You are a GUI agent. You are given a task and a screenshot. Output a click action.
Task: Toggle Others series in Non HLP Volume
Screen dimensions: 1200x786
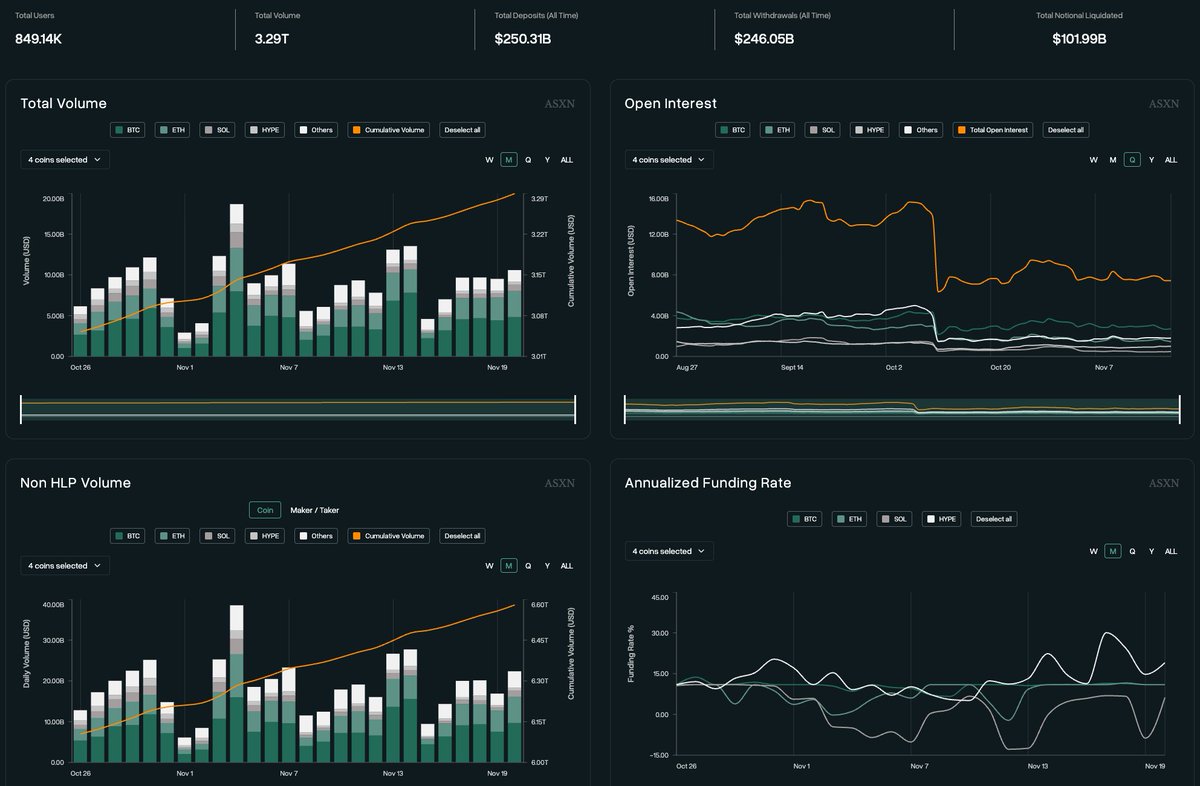tap(315, 536)
